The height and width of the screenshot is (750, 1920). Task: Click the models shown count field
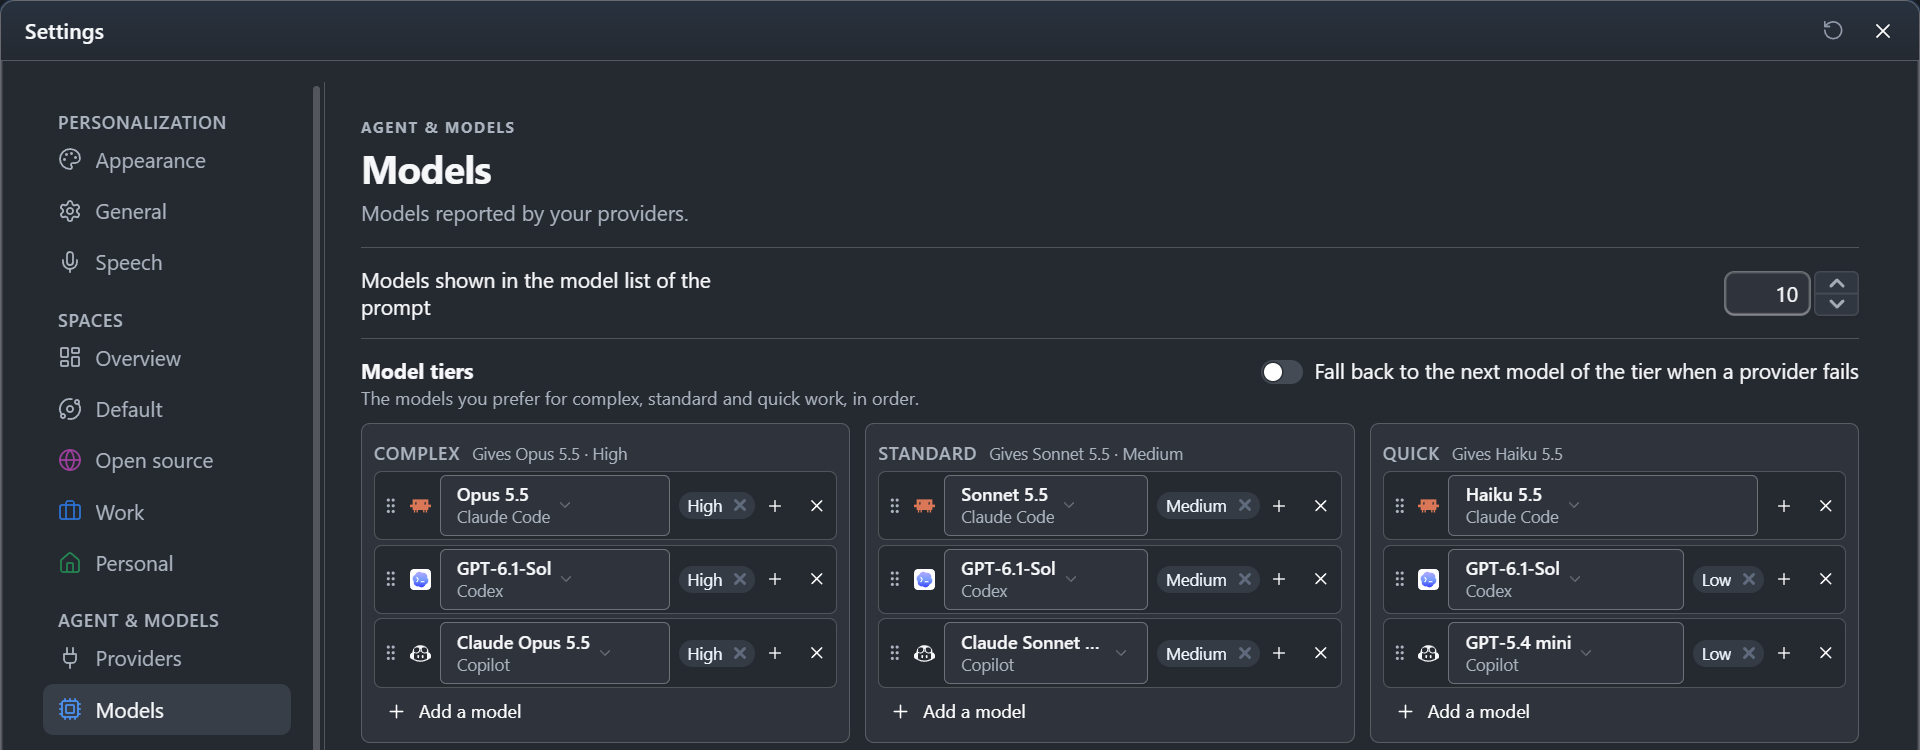[x=1767, y=294]
